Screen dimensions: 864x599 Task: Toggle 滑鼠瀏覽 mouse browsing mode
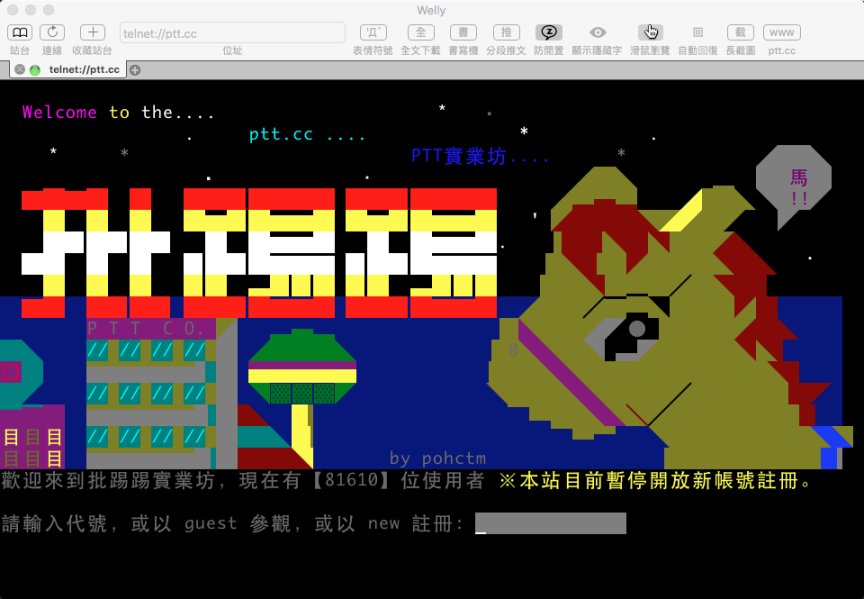click(650, 33)
